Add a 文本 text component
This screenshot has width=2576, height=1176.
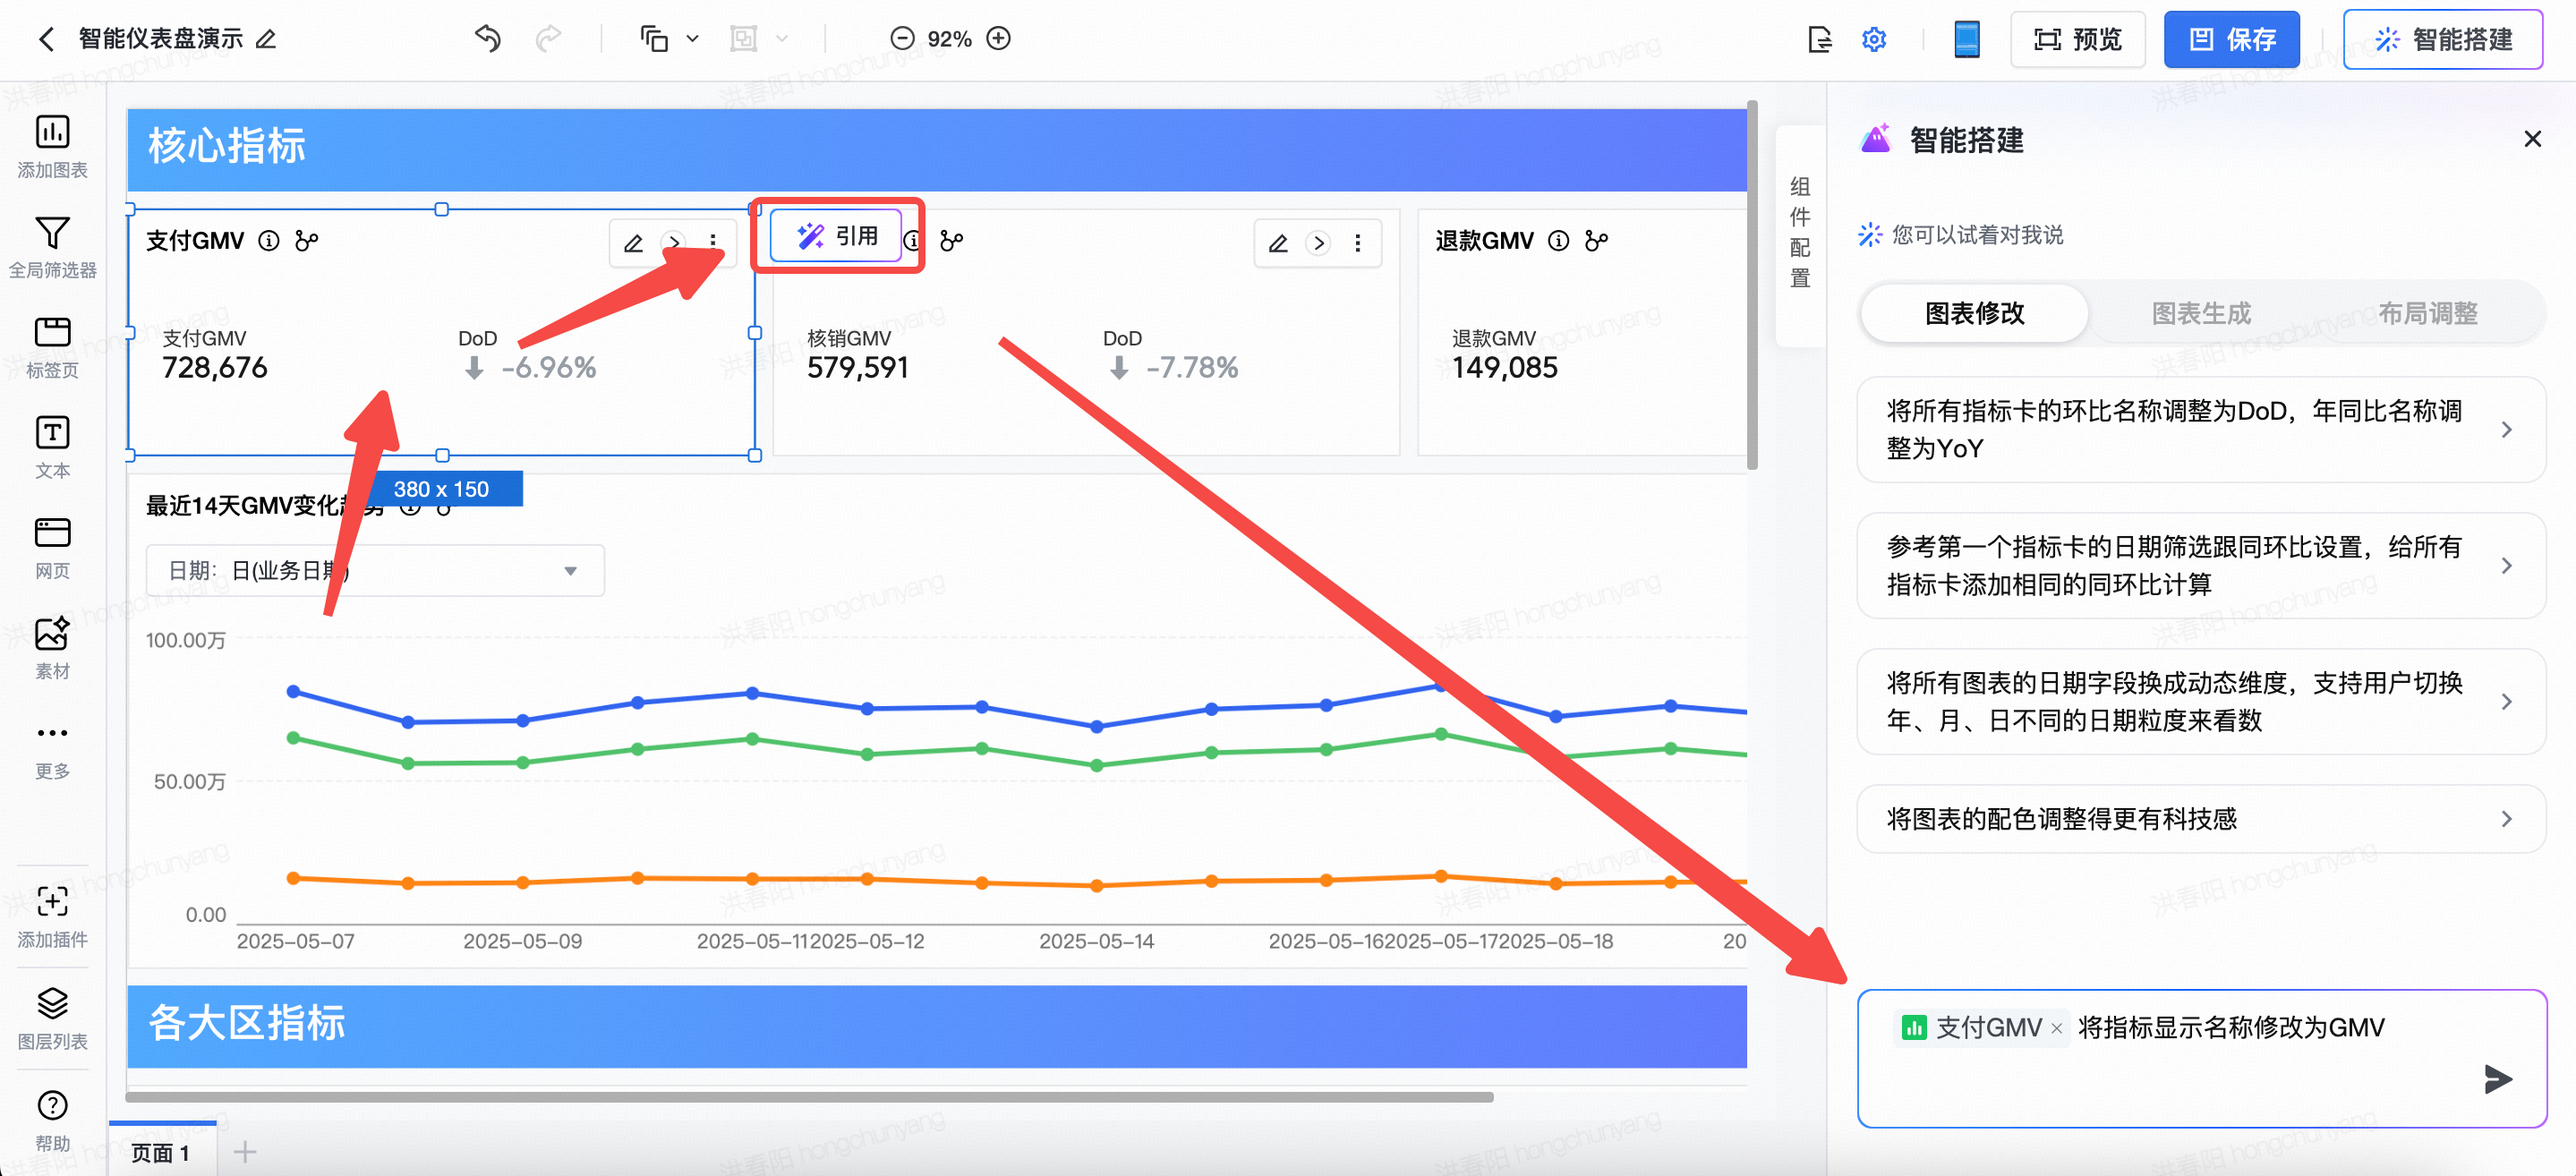[x=52, y=434]
